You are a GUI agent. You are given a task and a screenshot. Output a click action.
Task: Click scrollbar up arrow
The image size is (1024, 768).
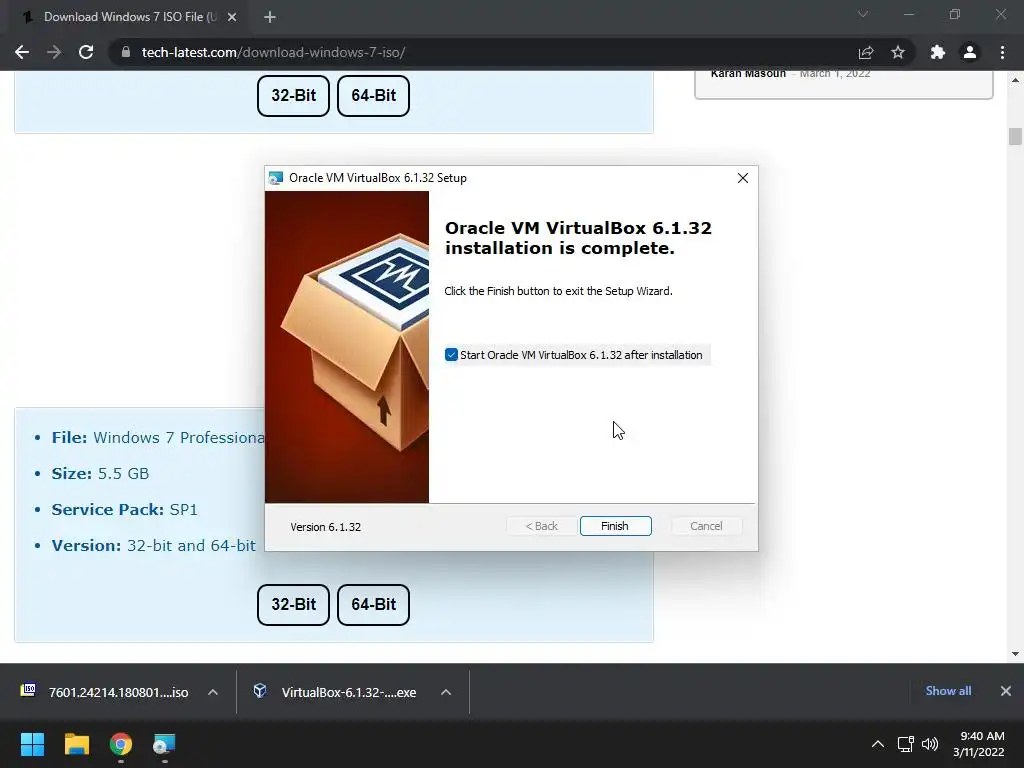tap(1015, 80)
